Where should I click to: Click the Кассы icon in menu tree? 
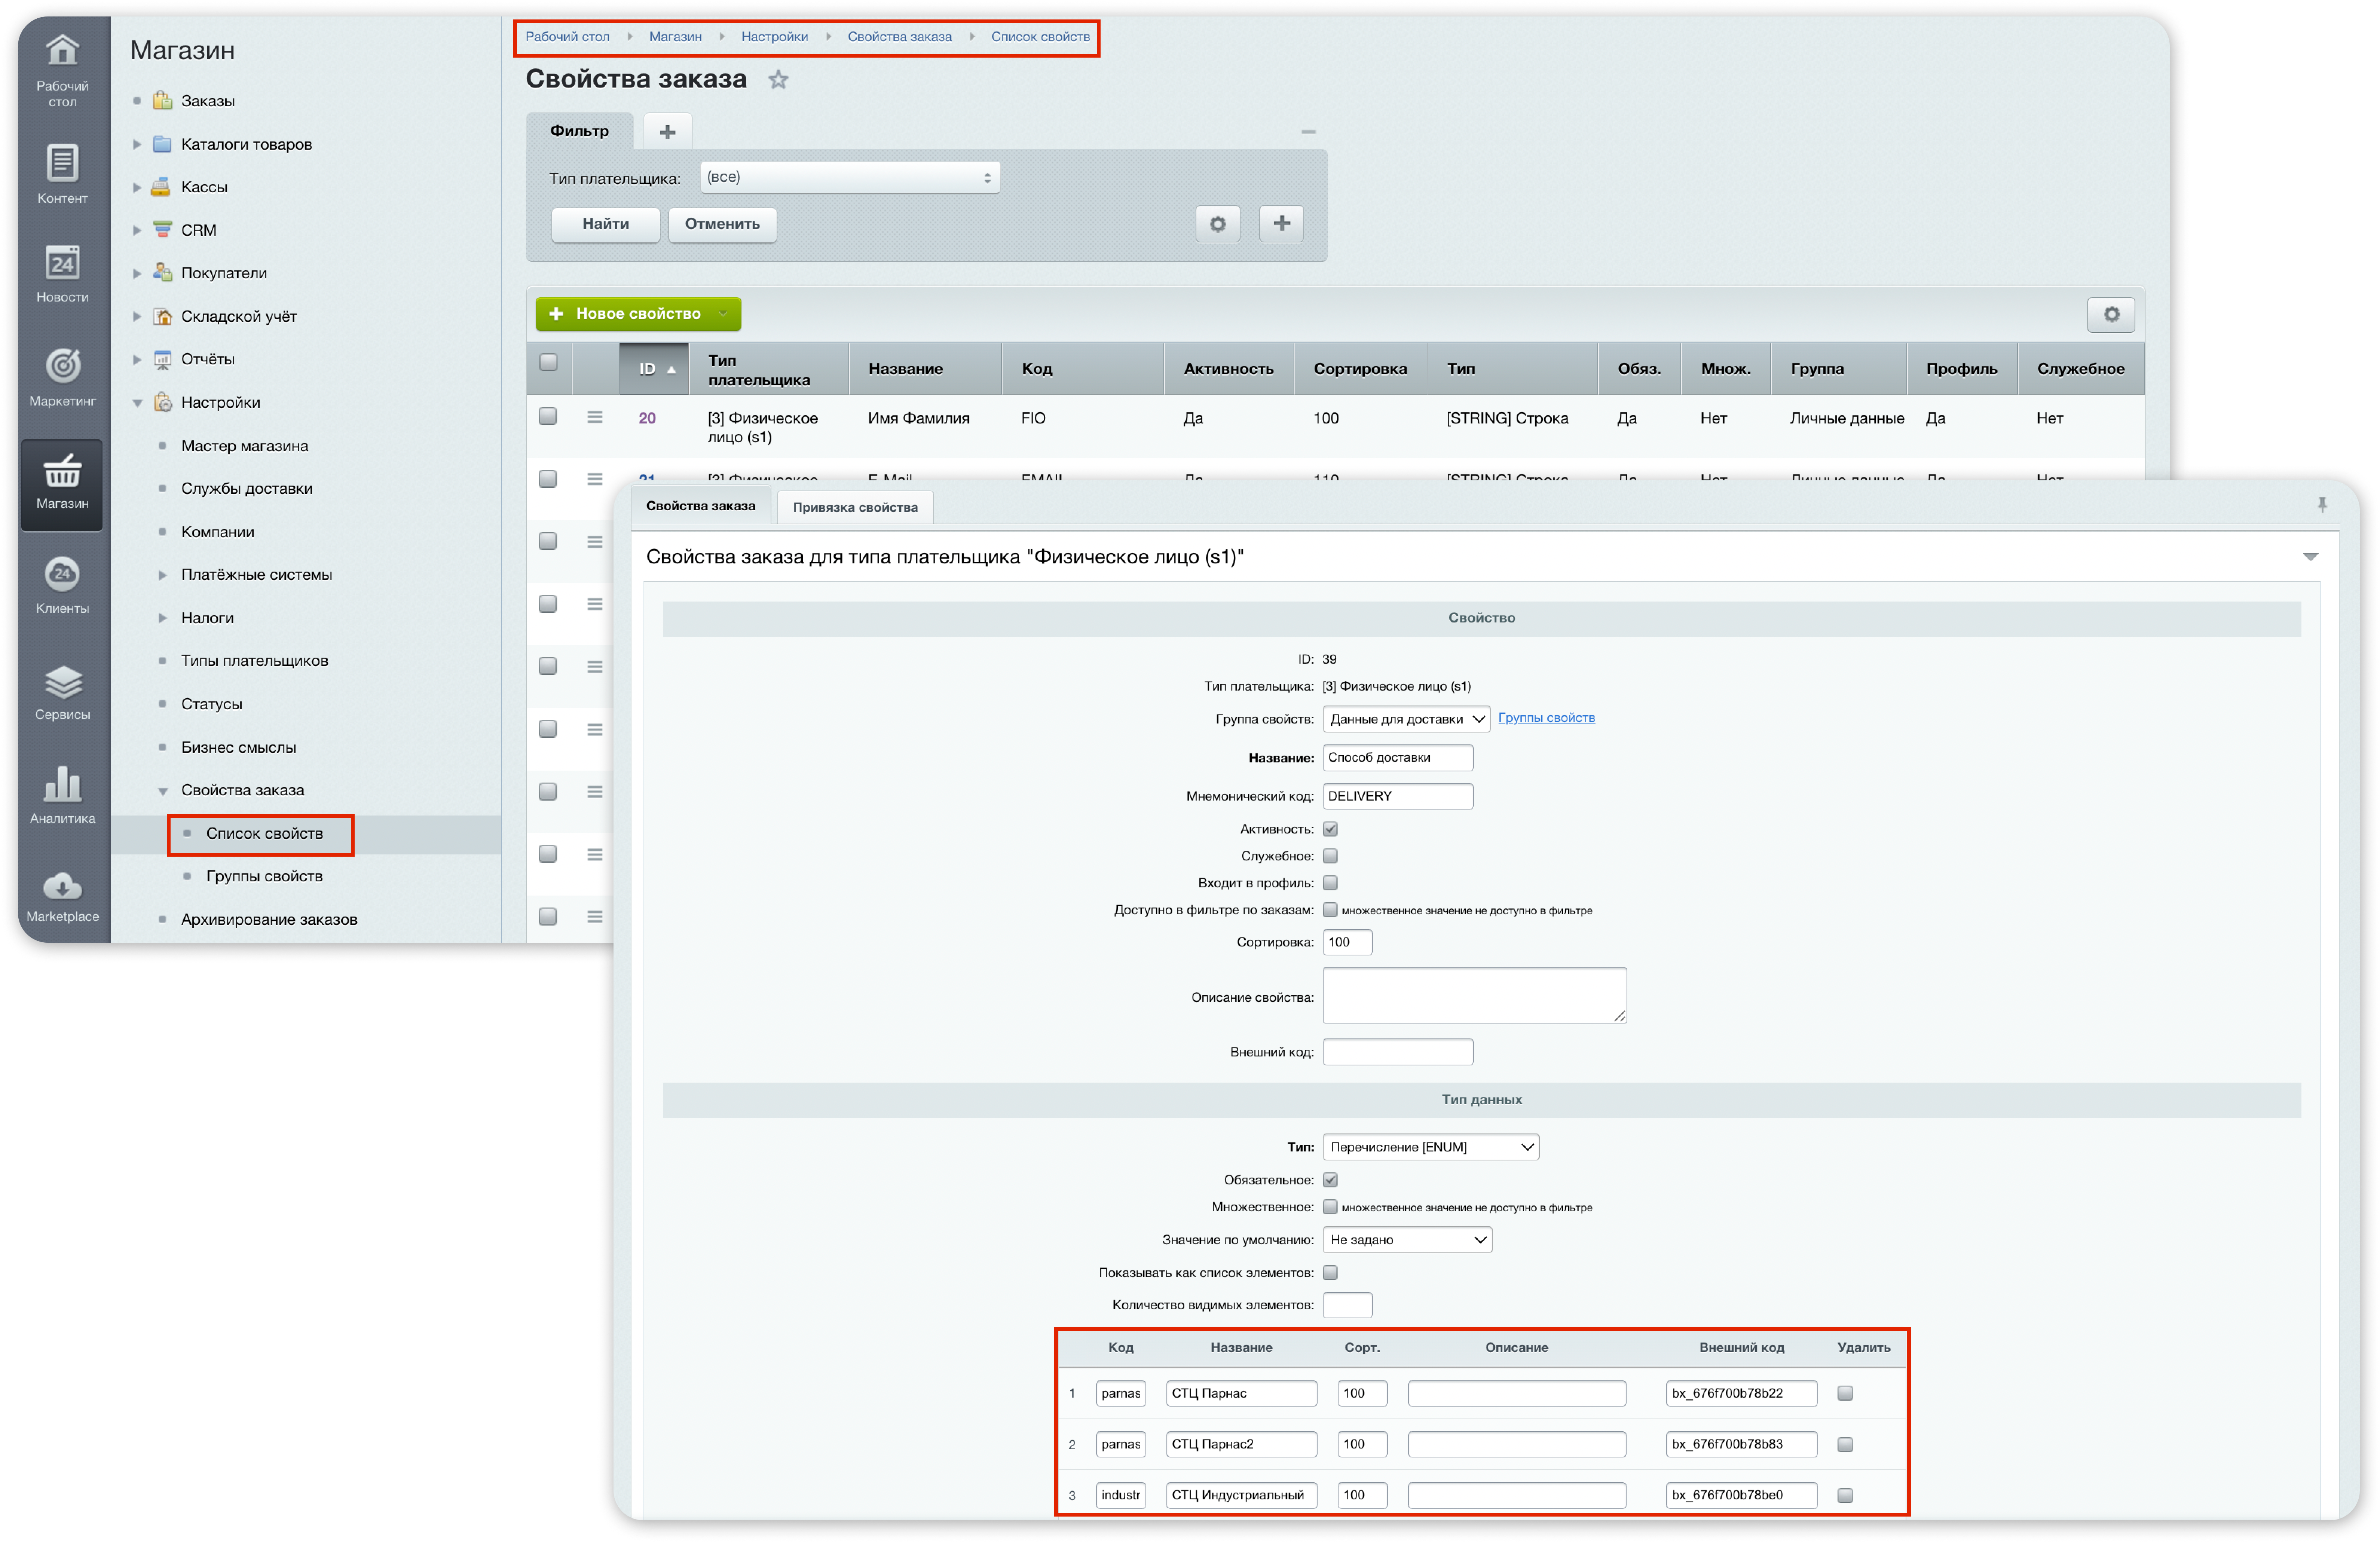pyautogui.click(x=161, y=187)
